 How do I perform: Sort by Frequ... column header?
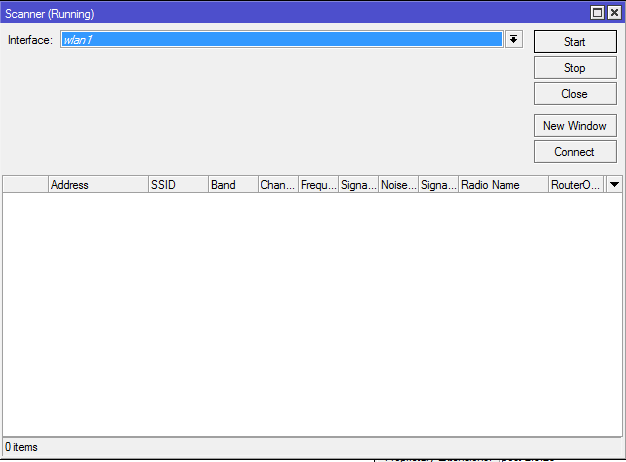[x=319, y=184]
